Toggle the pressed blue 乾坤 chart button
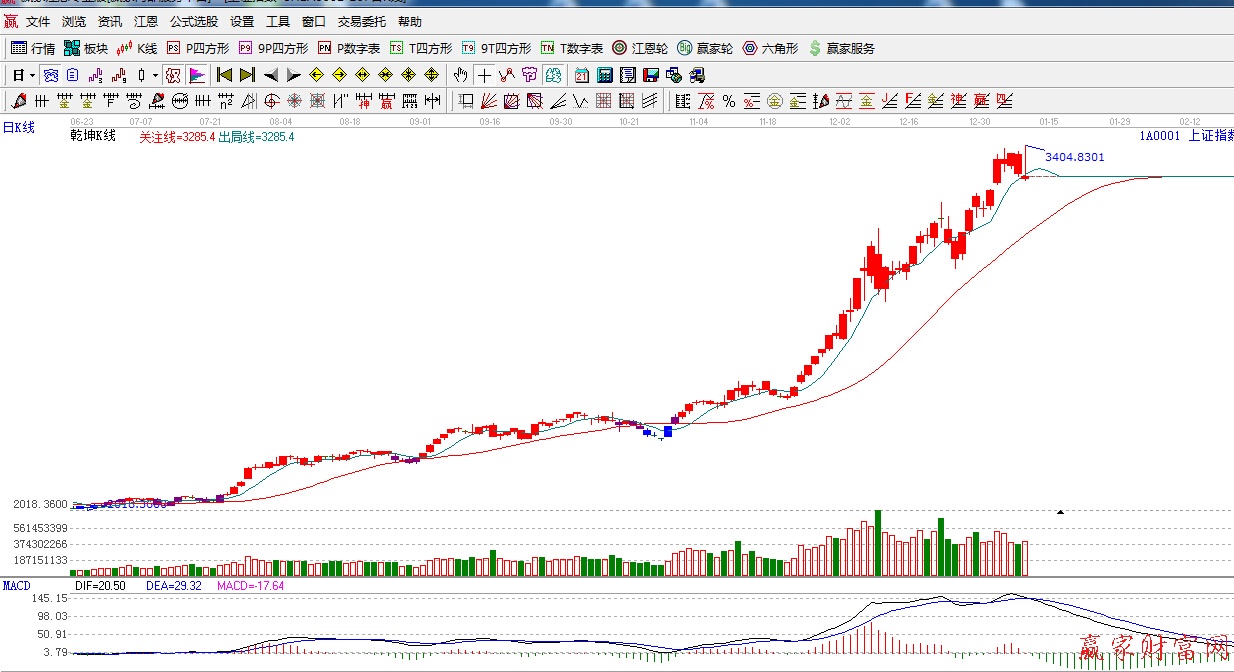1234x672 pixels. click(50, 75)
